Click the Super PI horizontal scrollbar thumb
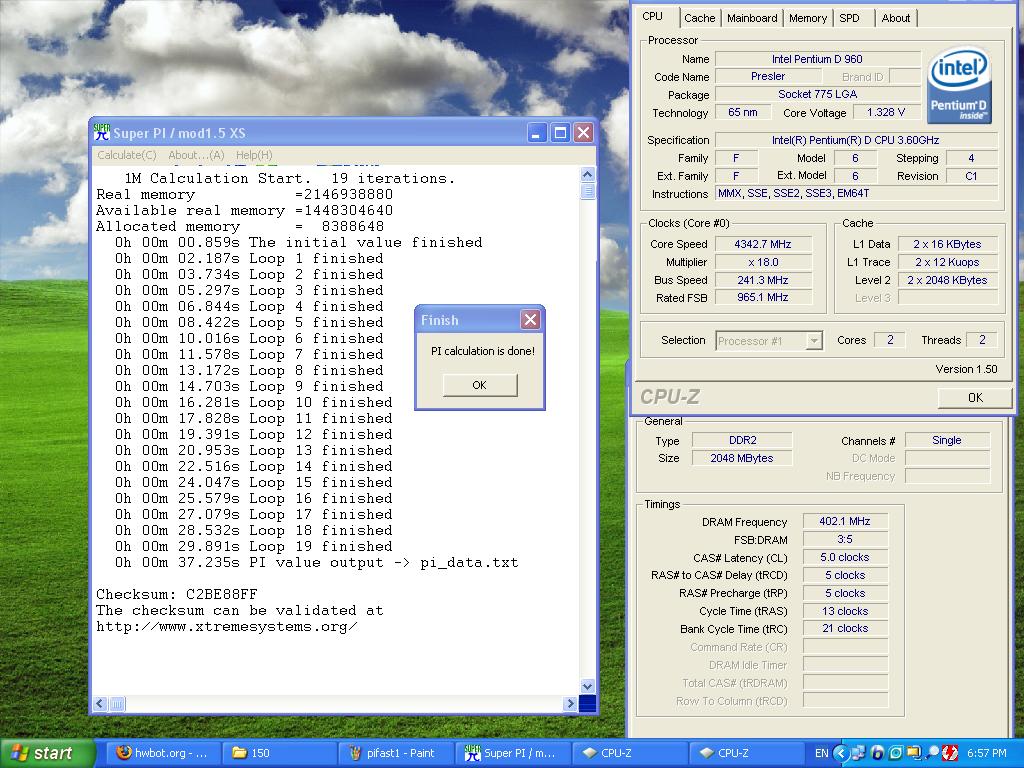The image size is (1024, 768). coord(117,703)
